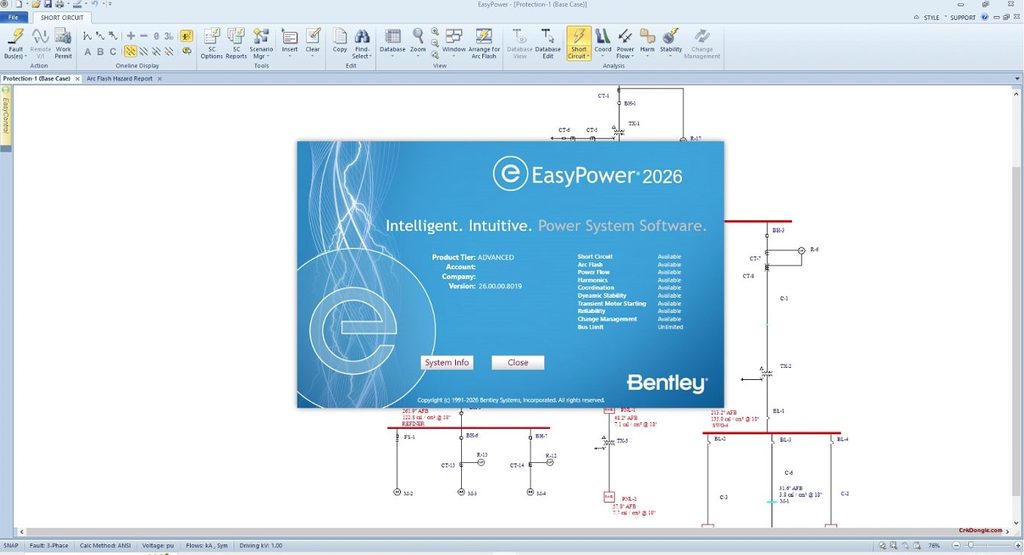Viewport: 1024px width, 555px height.
Task: Click Driving kV: 1.00 in status bar
Action: tap(261, 545)
